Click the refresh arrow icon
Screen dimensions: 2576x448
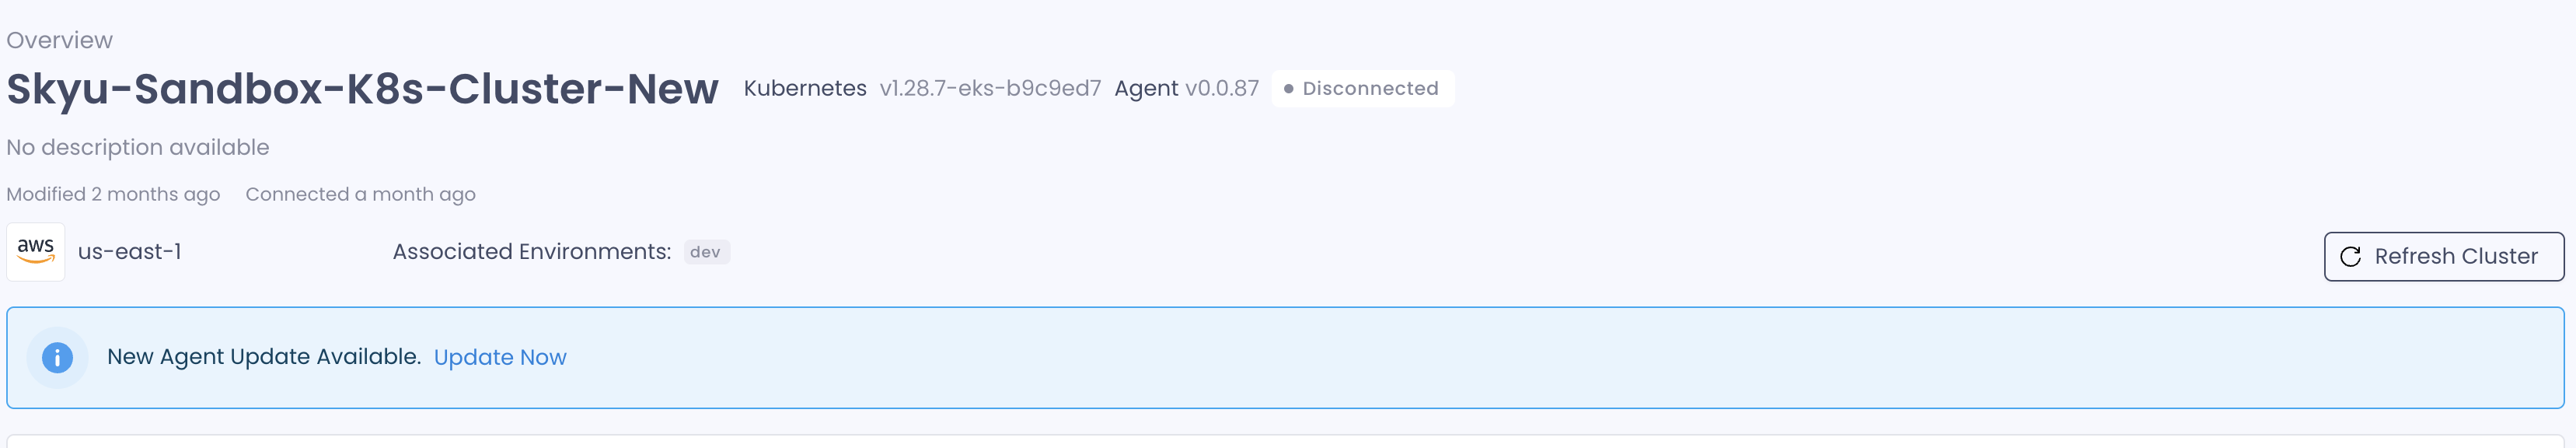(x=2350, y=257)
